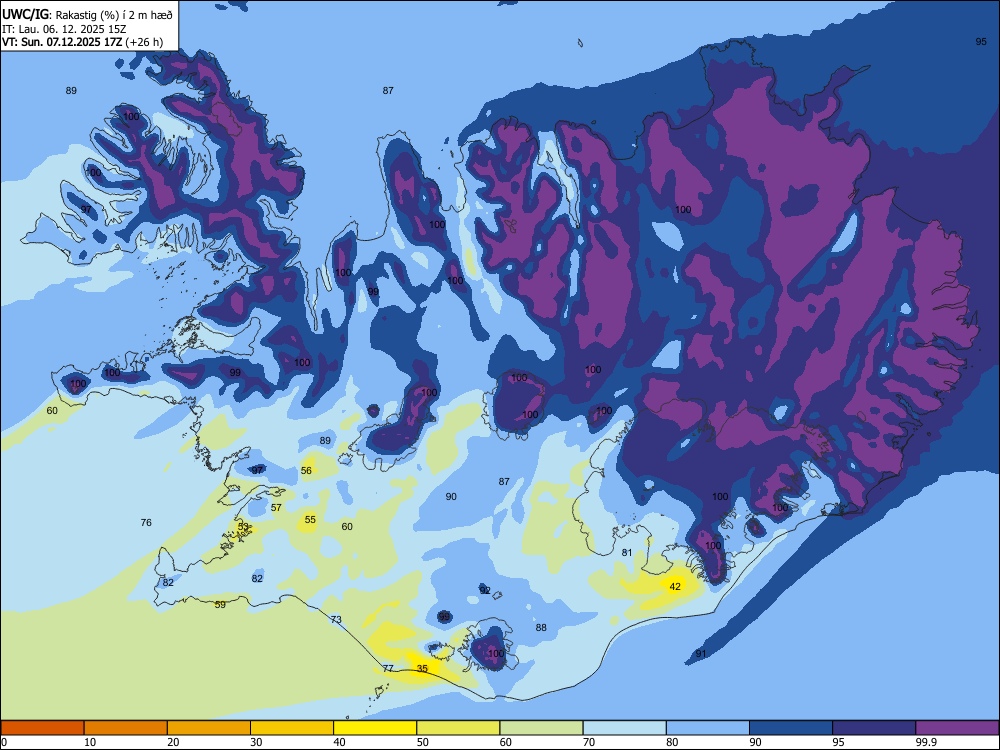Click the legend tick label 20

pyautogui.click(x=173, y=742)
